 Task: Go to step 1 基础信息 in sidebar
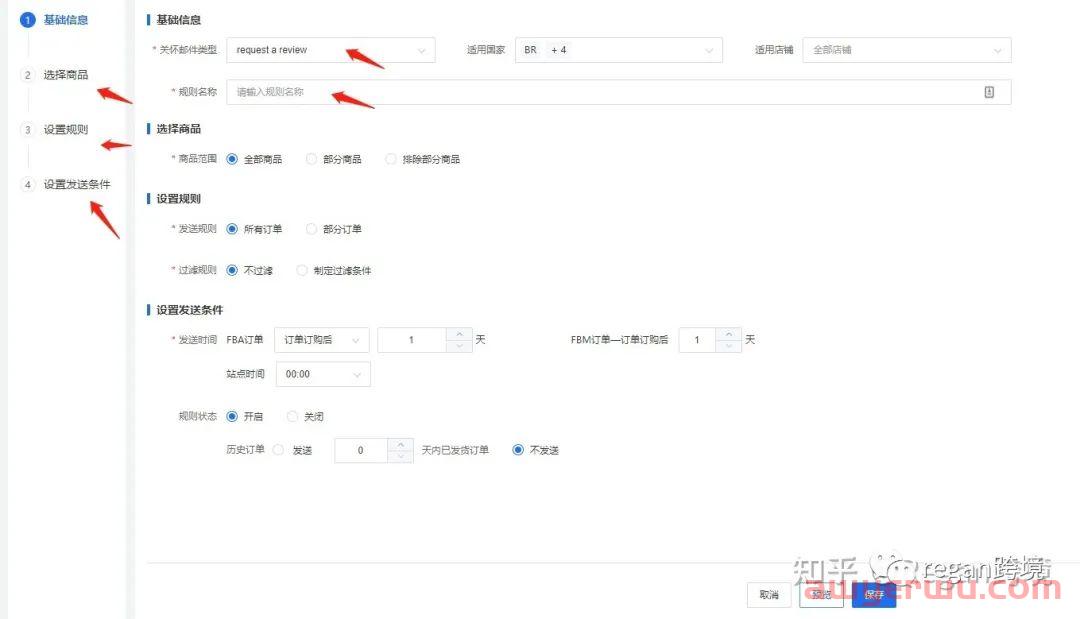coord(54,20)
